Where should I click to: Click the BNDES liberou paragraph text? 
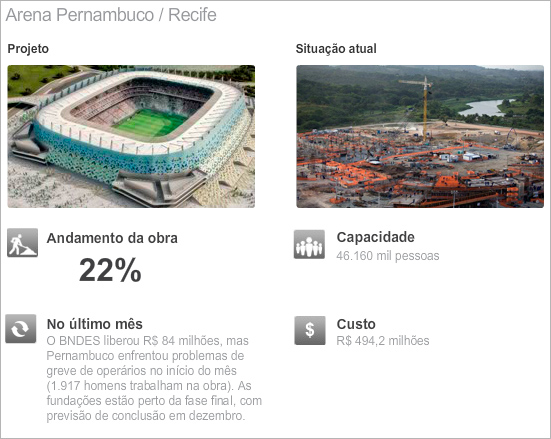point(154,378)
